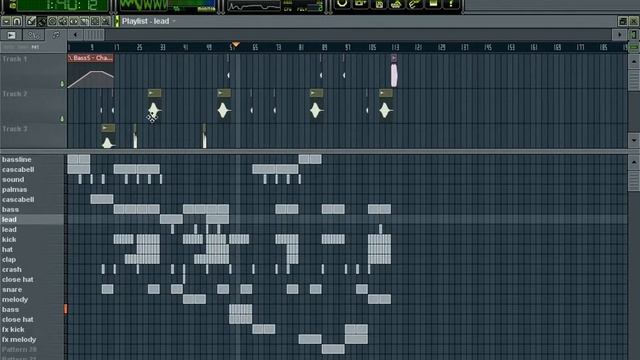
Task: Select the fx melody pattern name
Action: point(19,340)
